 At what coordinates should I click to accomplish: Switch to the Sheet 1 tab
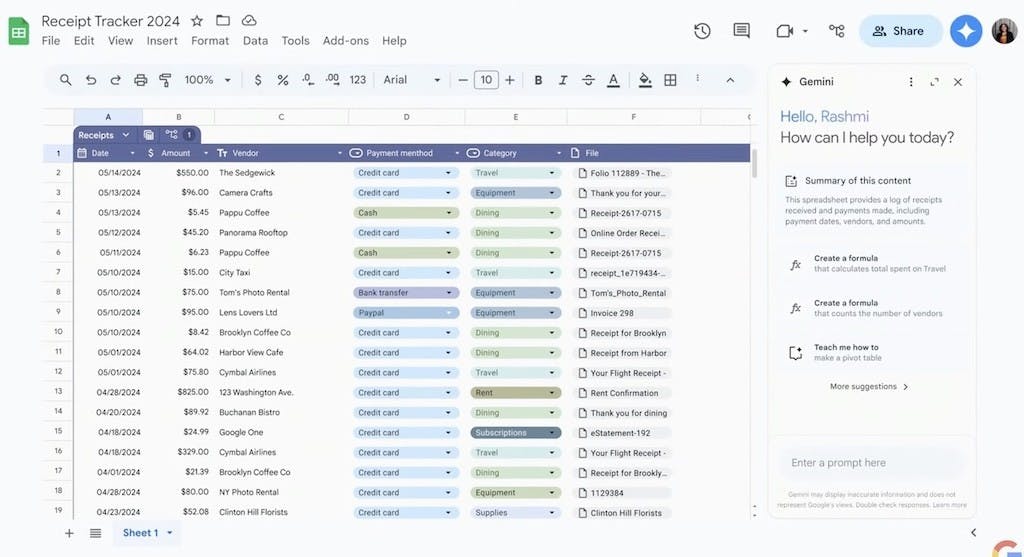[140, 533]
